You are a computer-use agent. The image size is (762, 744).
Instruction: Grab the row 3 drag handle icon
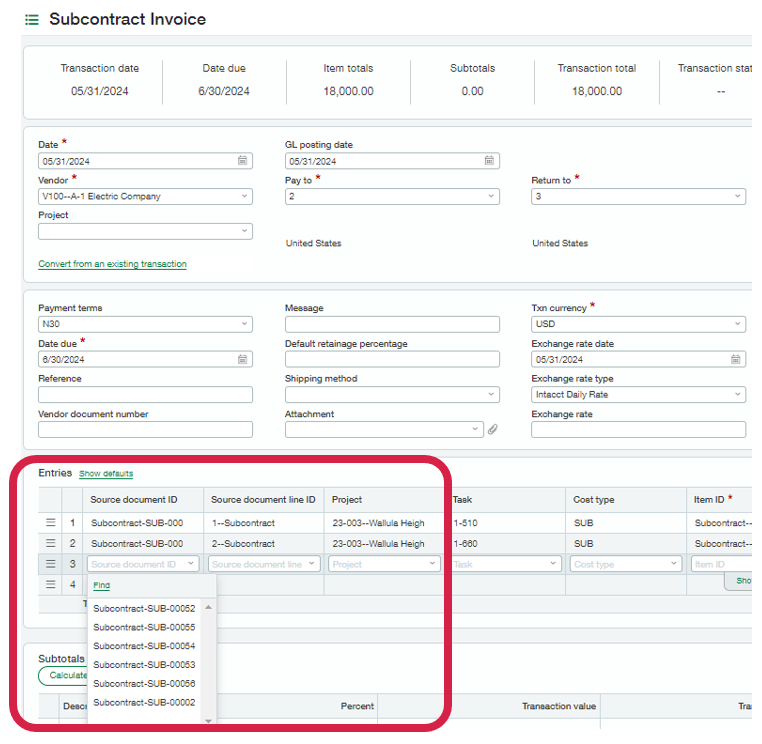[x=51, y=564]
